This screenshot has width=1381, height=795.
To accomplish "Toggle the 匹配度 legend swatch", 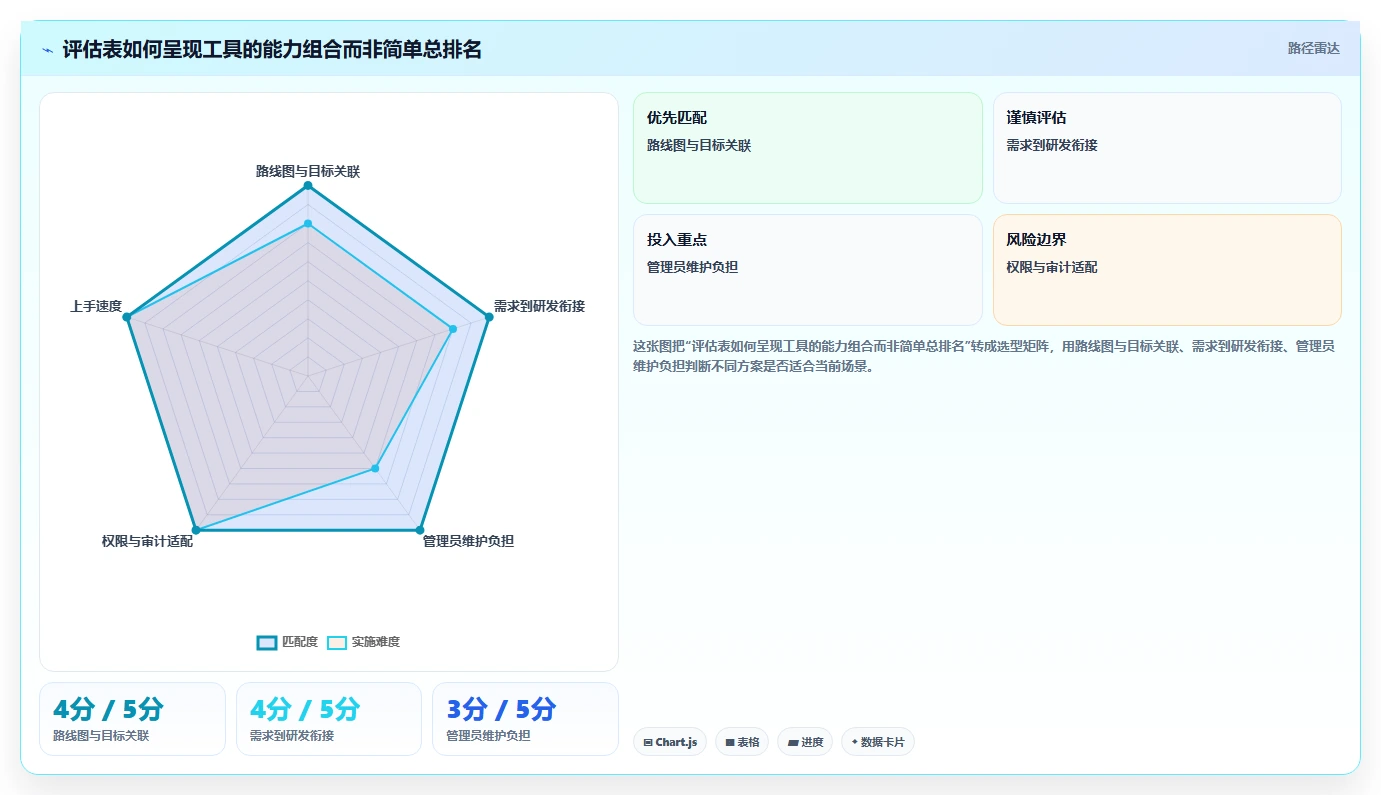I will coord(267,642).
